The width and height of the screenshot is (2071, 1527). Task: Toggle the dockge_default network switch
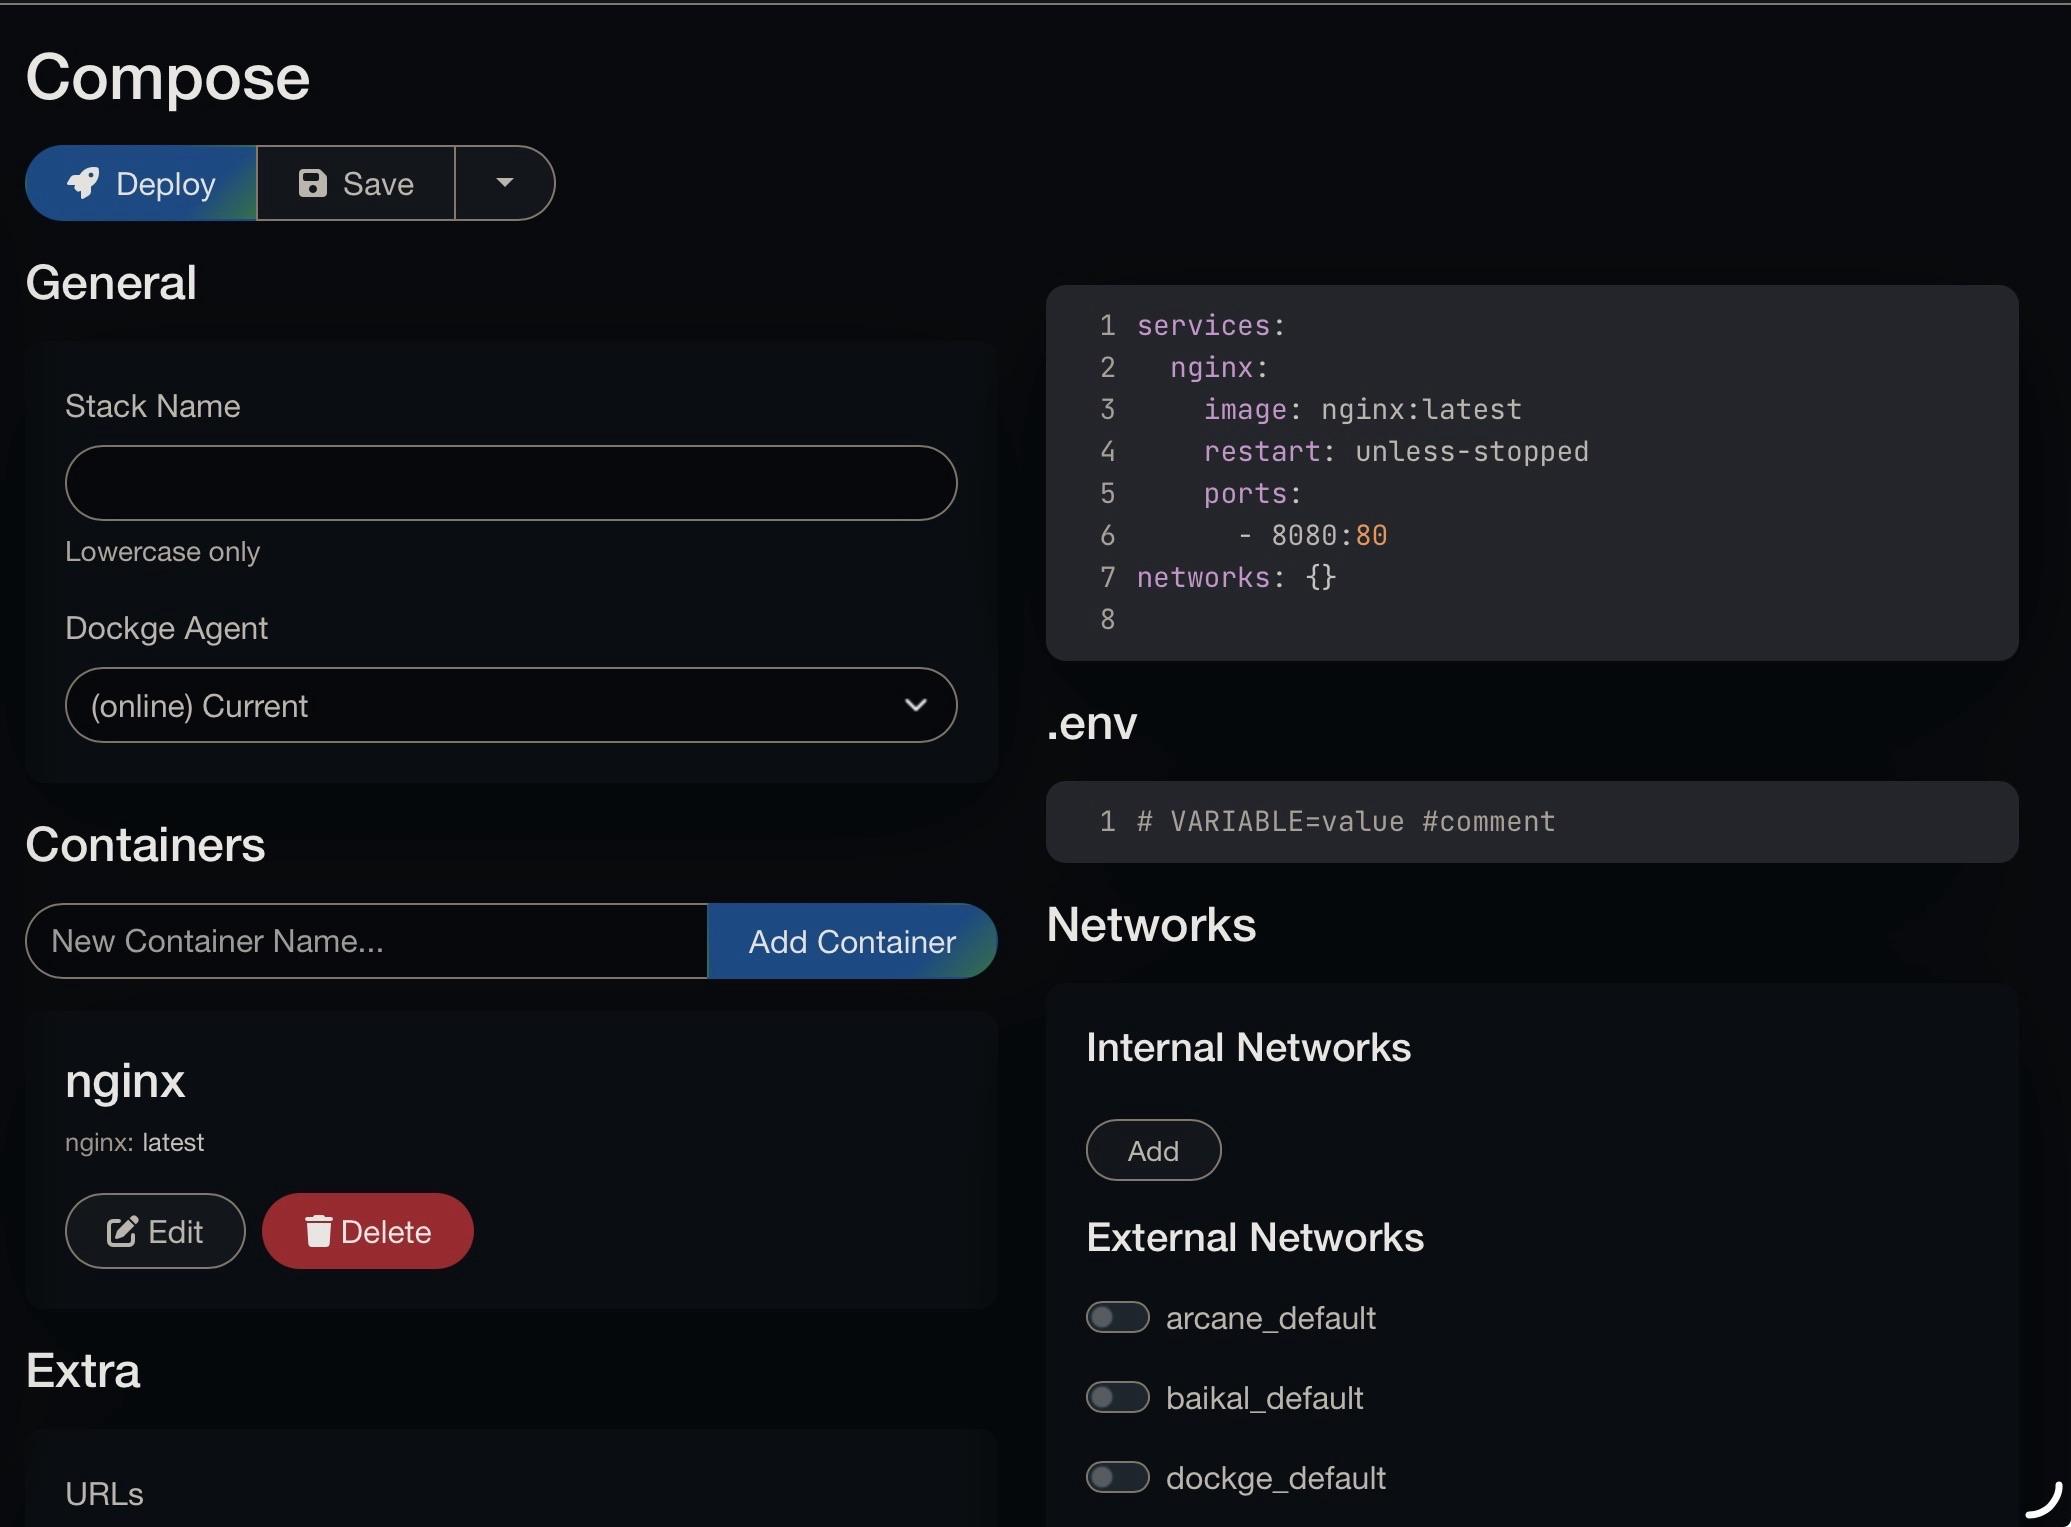(x=1117, y=1477)
